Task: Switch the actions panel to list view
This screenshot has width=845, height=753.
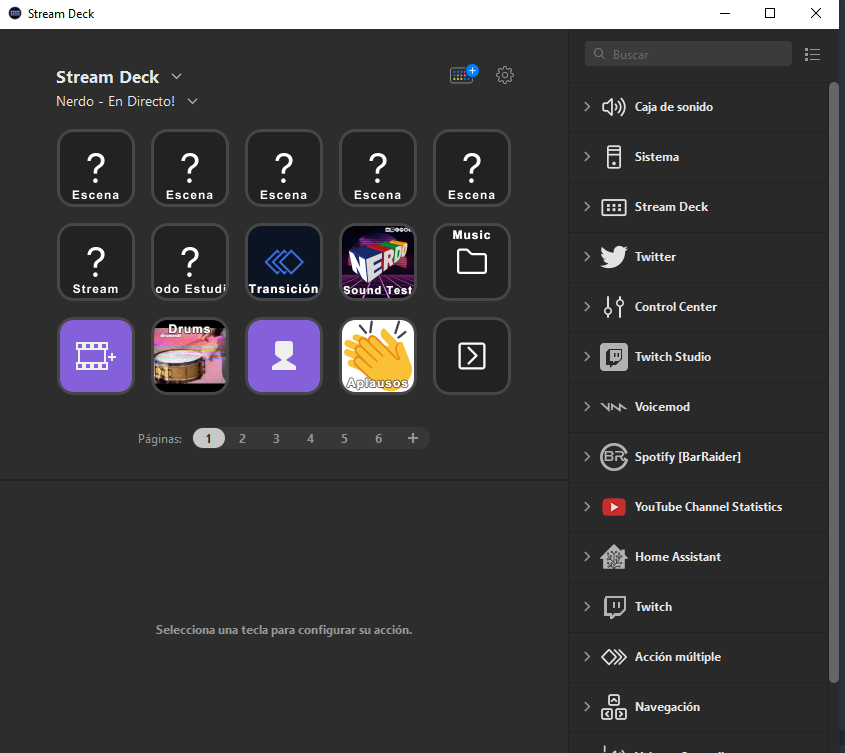Action: 812,54
